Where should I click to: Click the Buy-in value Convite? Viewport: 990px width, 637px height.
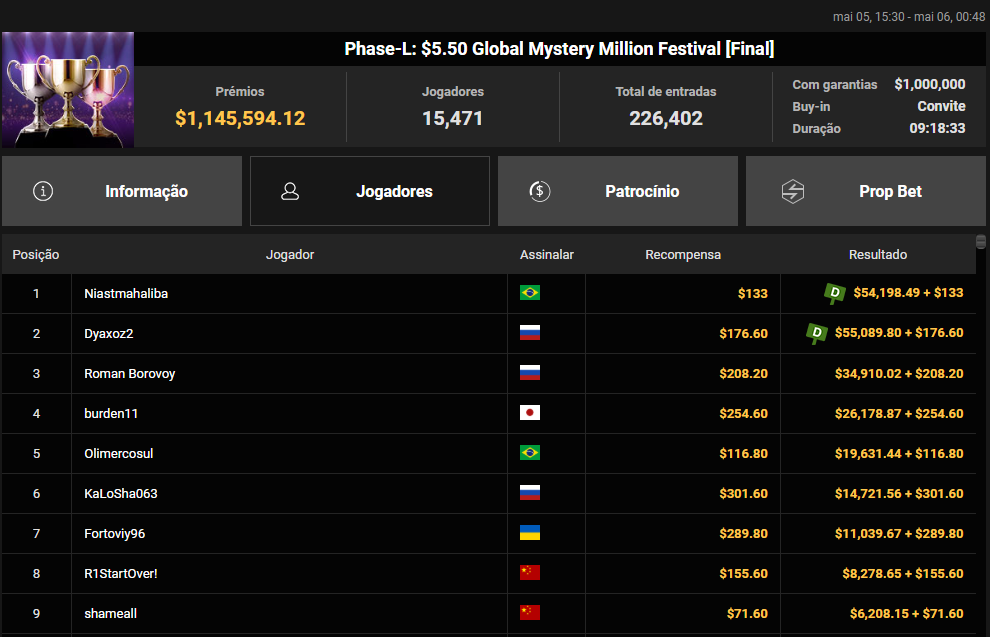[x=941, y=106]
